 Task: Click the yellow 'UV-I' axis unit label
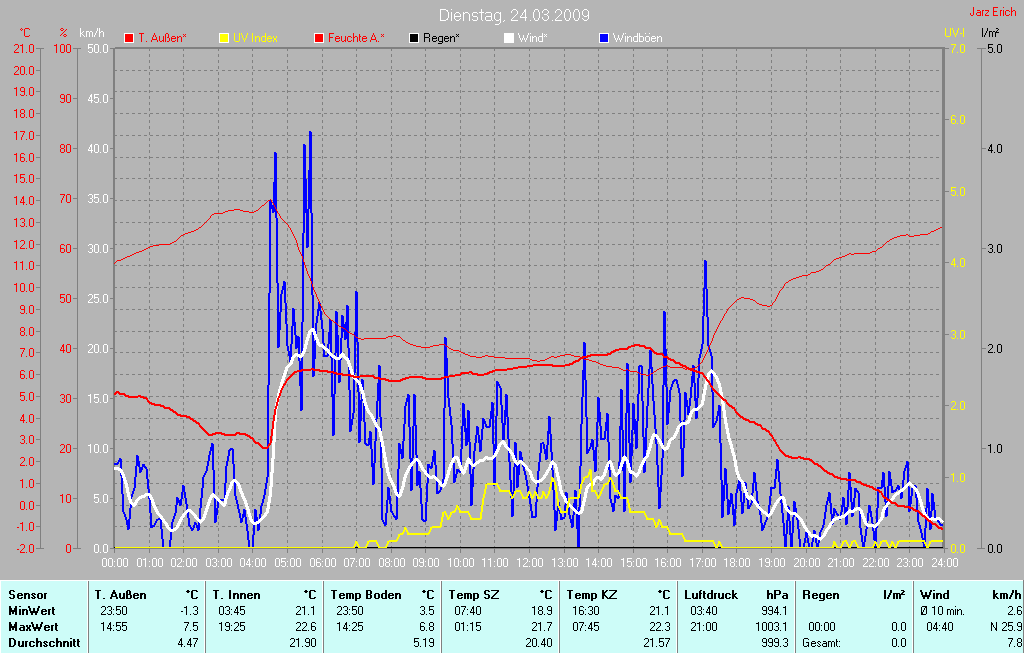point(955,33)
